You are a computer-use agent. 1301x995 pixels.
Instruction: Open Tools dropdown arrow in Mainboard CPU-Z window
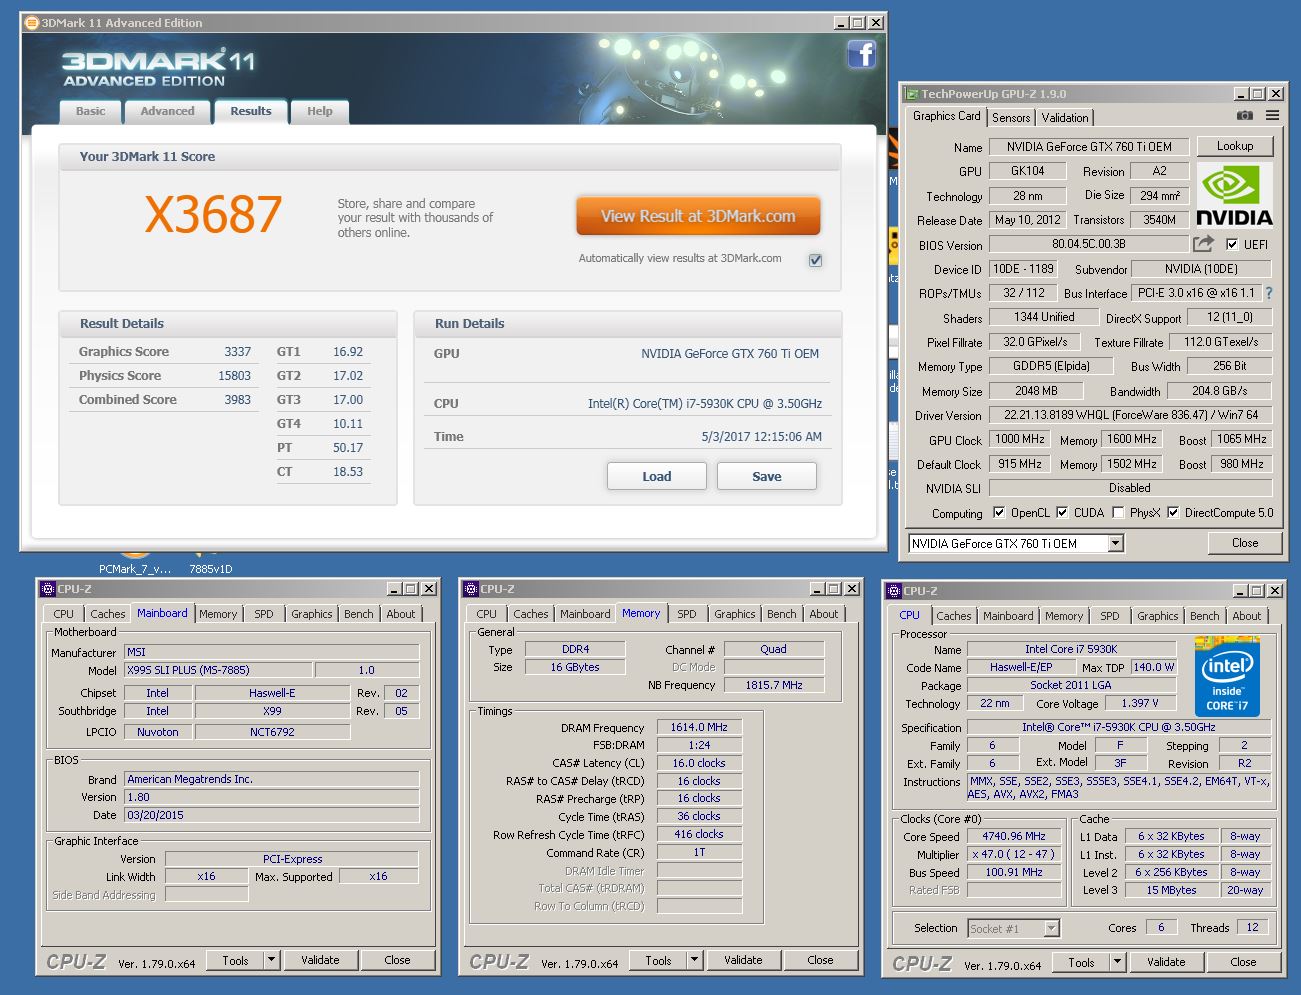271,960
